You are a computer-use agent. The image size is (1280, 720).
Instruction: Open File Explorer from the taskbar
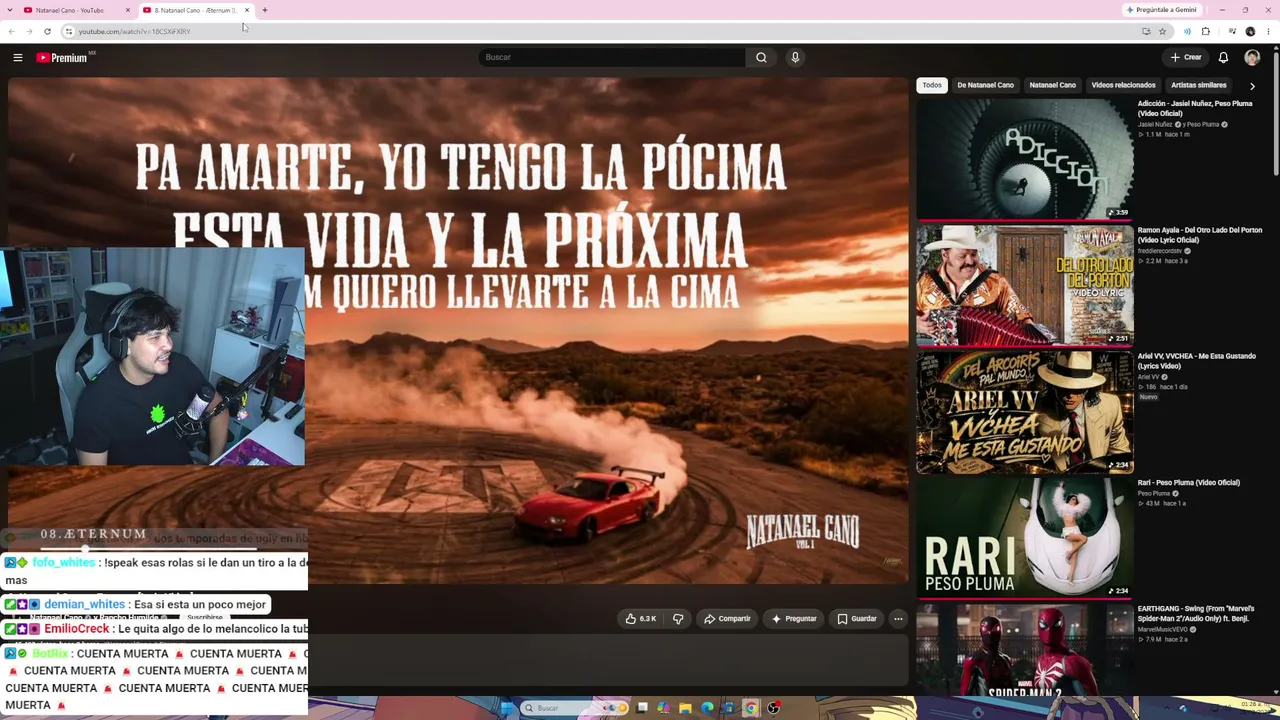685,708
